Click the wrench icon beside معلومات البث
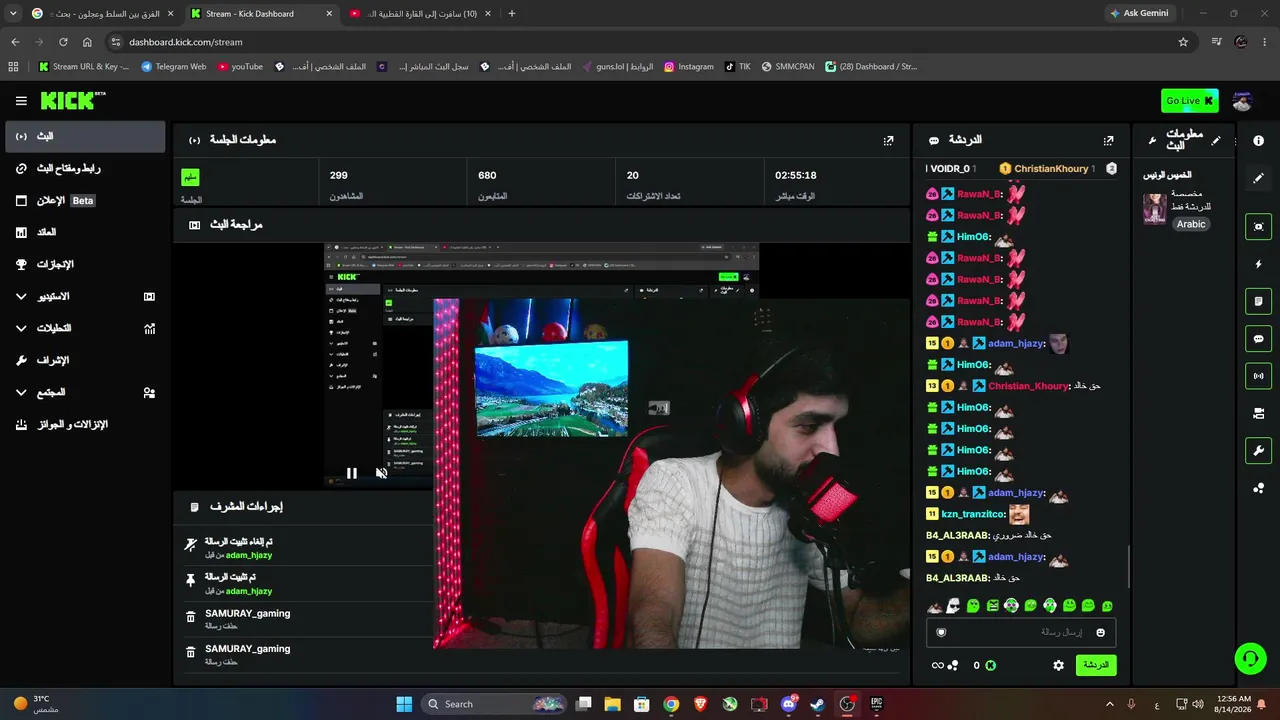Image resolution: width=1280 pixels, height=720 pixels. point(1152,141)
